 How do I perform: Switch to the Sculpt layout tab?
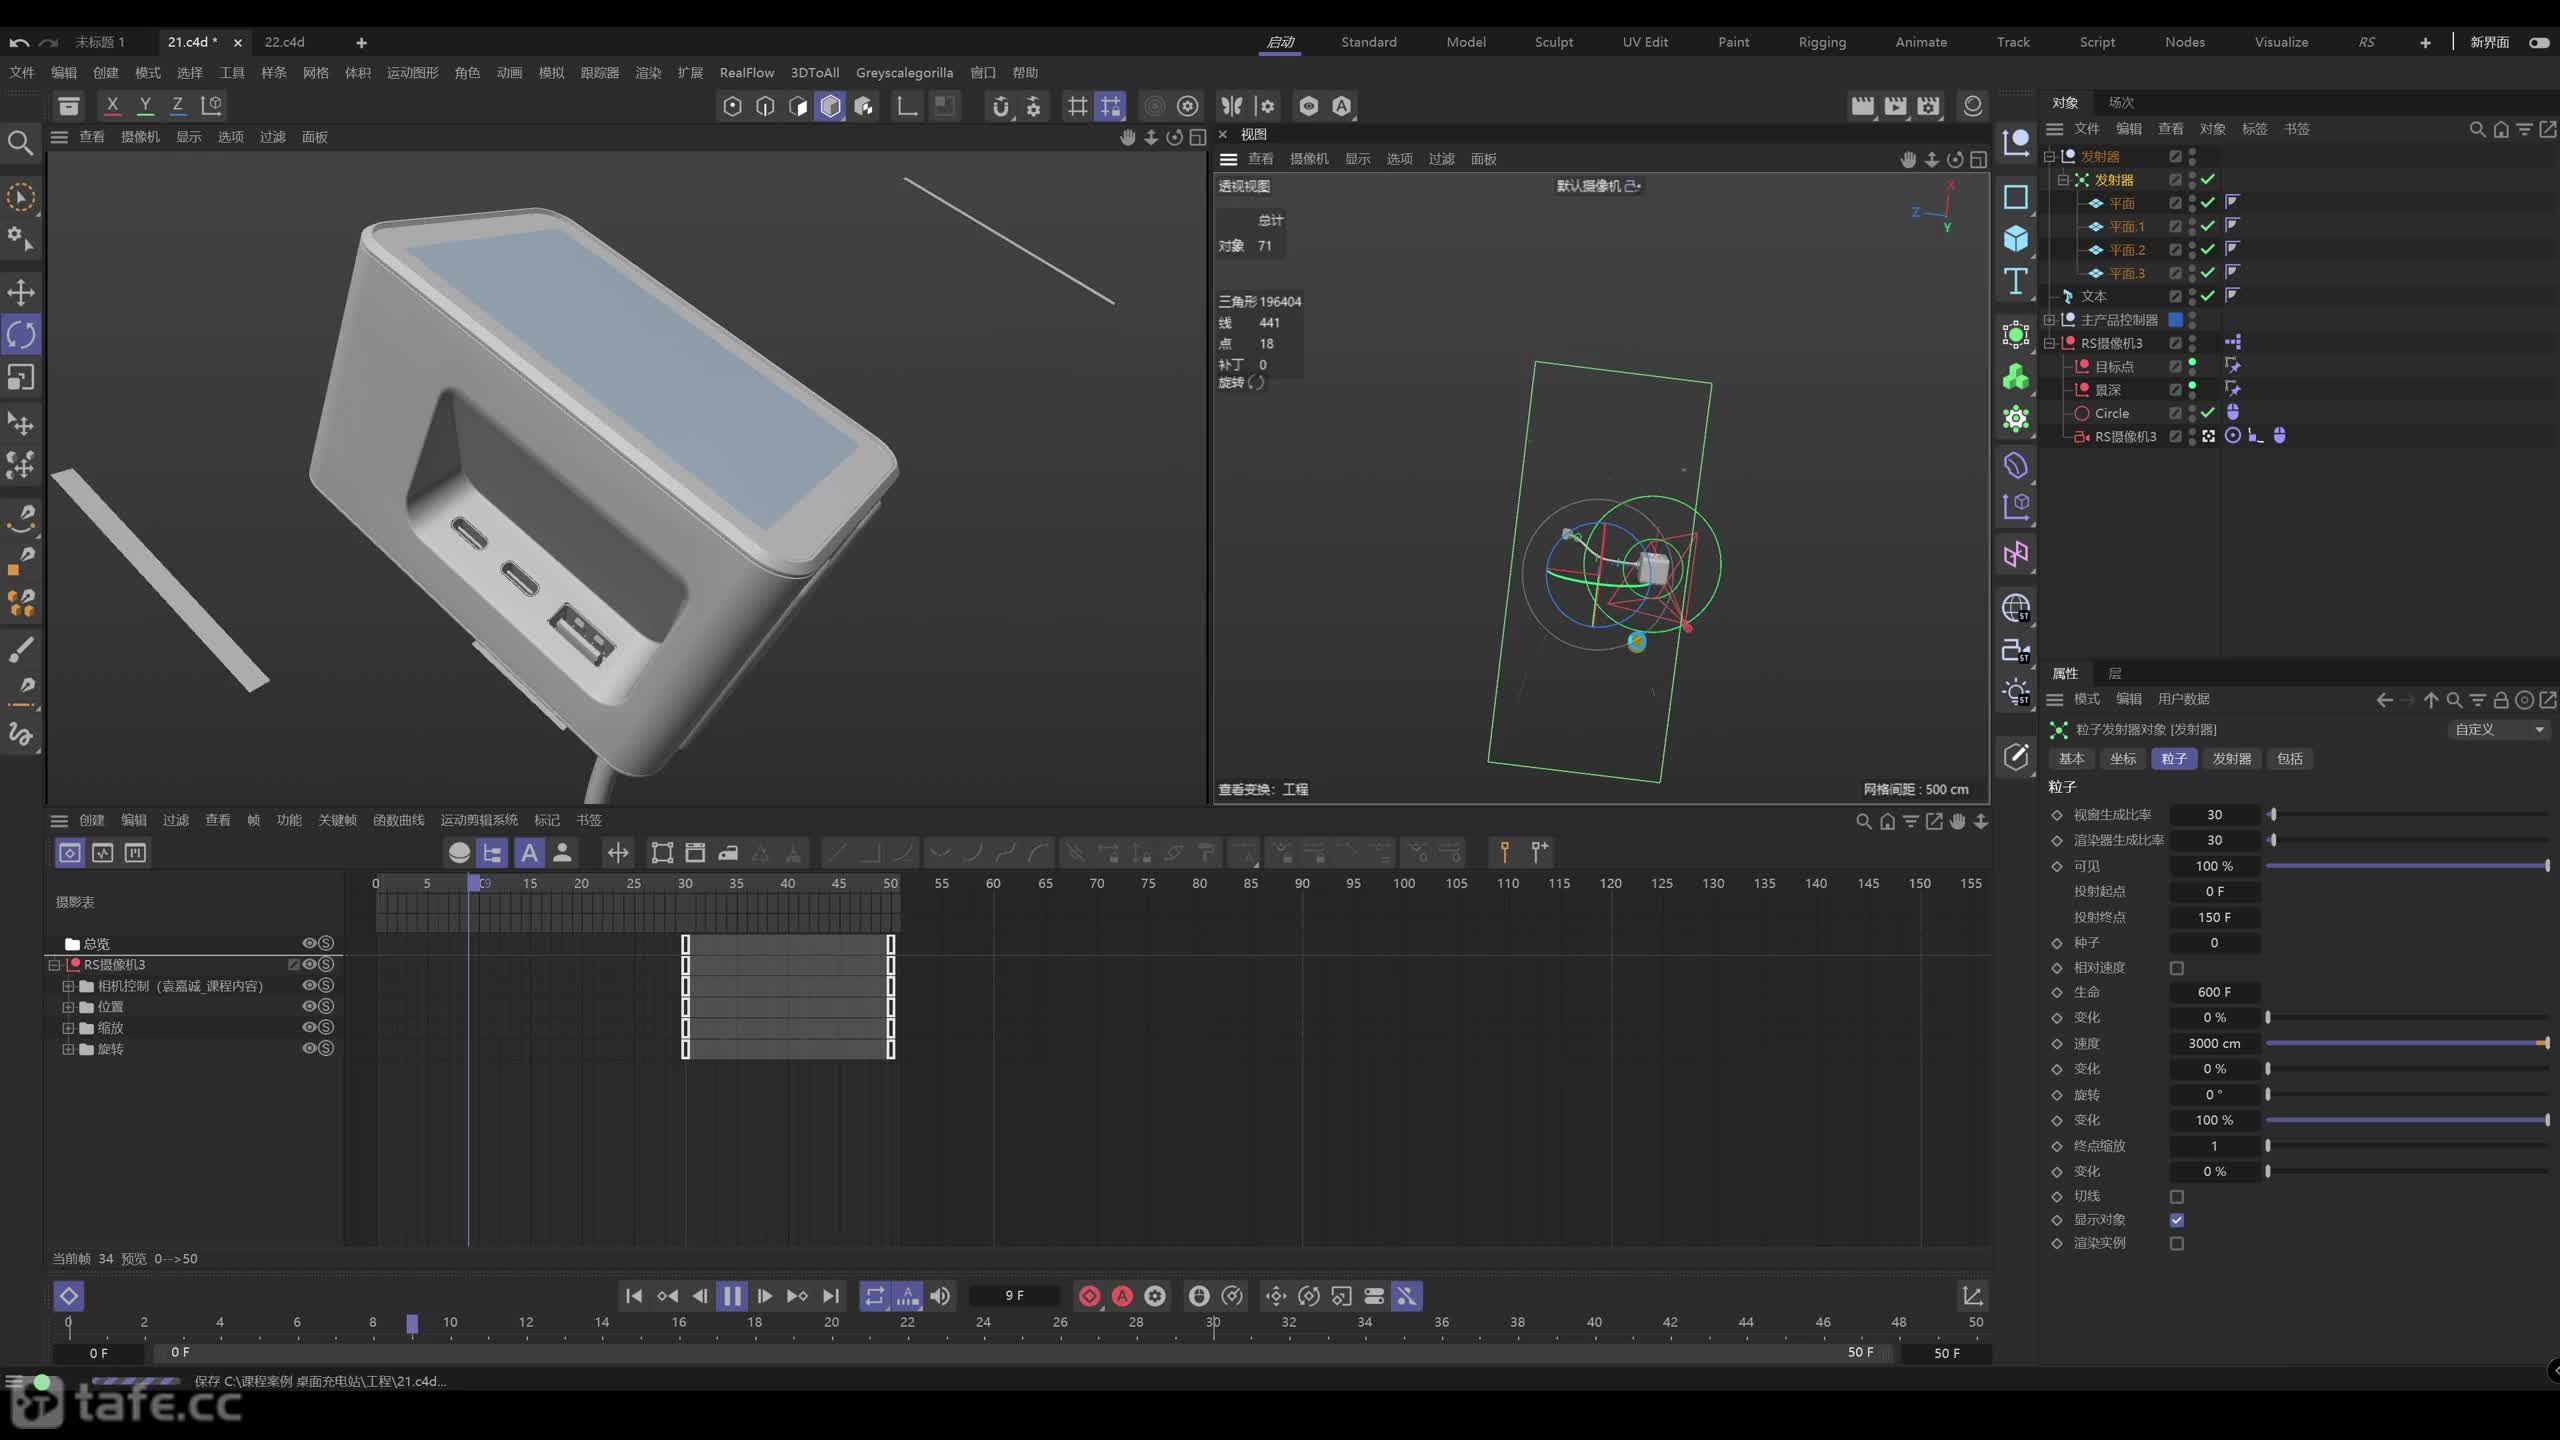[1554, 42]
